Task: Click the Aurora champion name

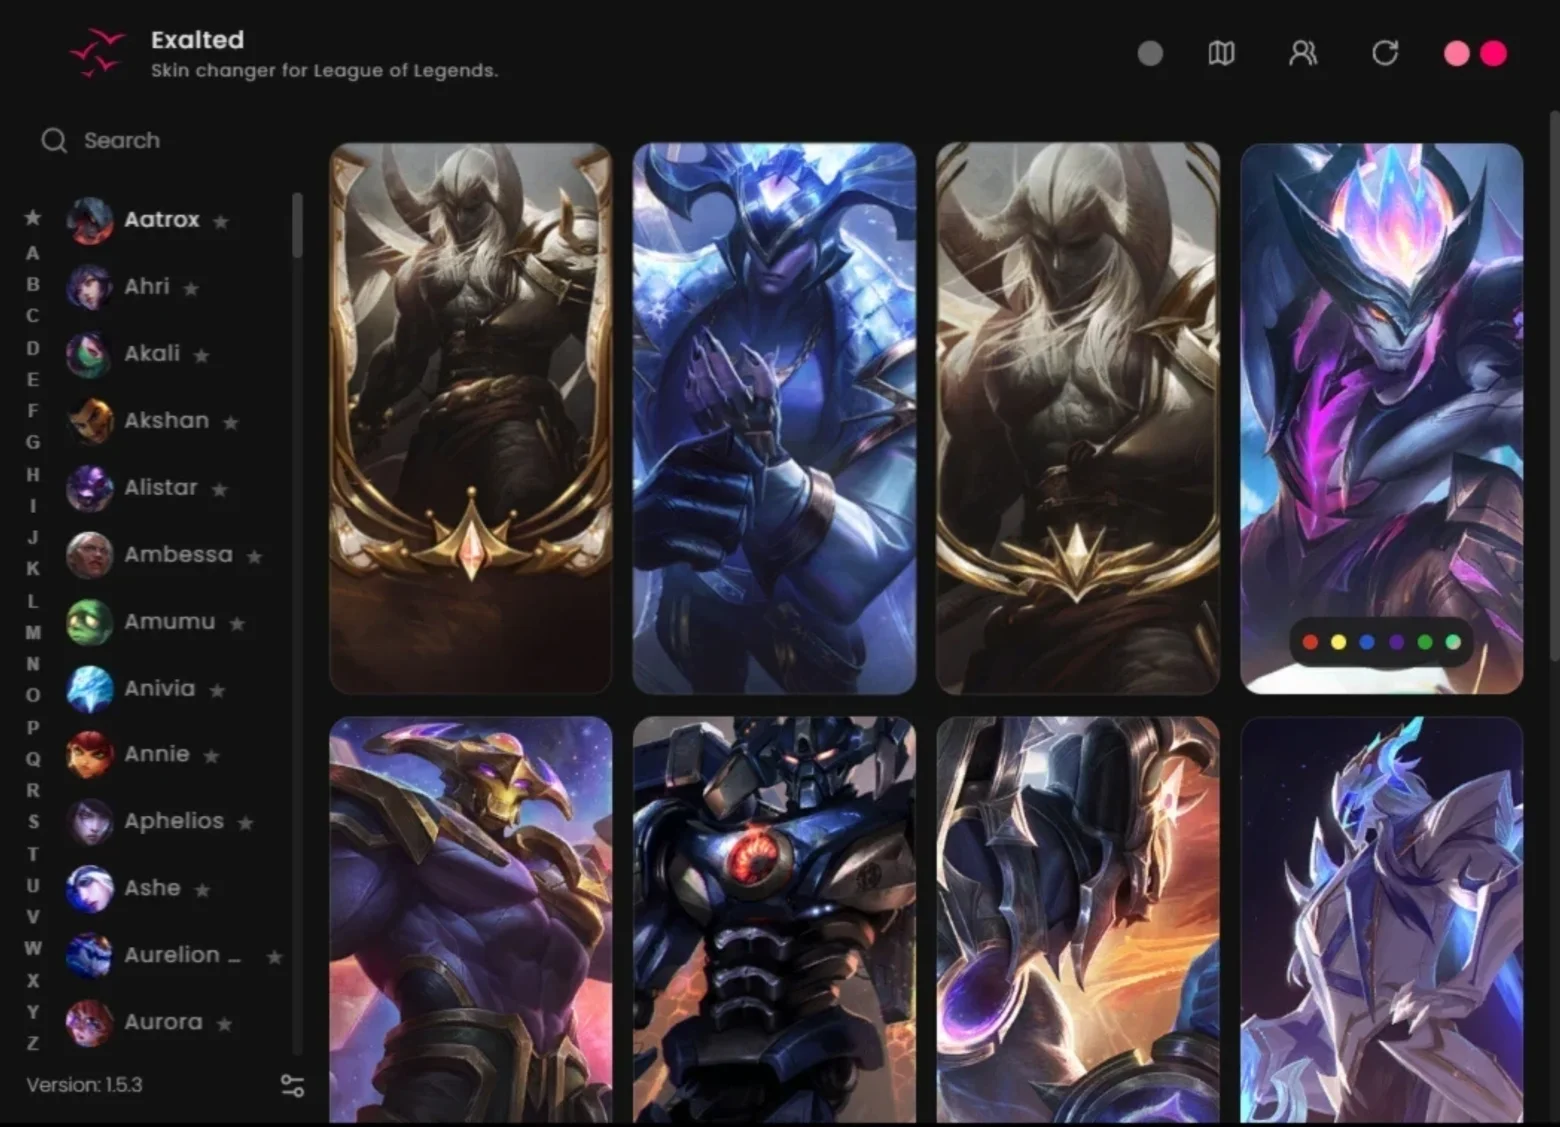Action: [x=163, y=1022]
